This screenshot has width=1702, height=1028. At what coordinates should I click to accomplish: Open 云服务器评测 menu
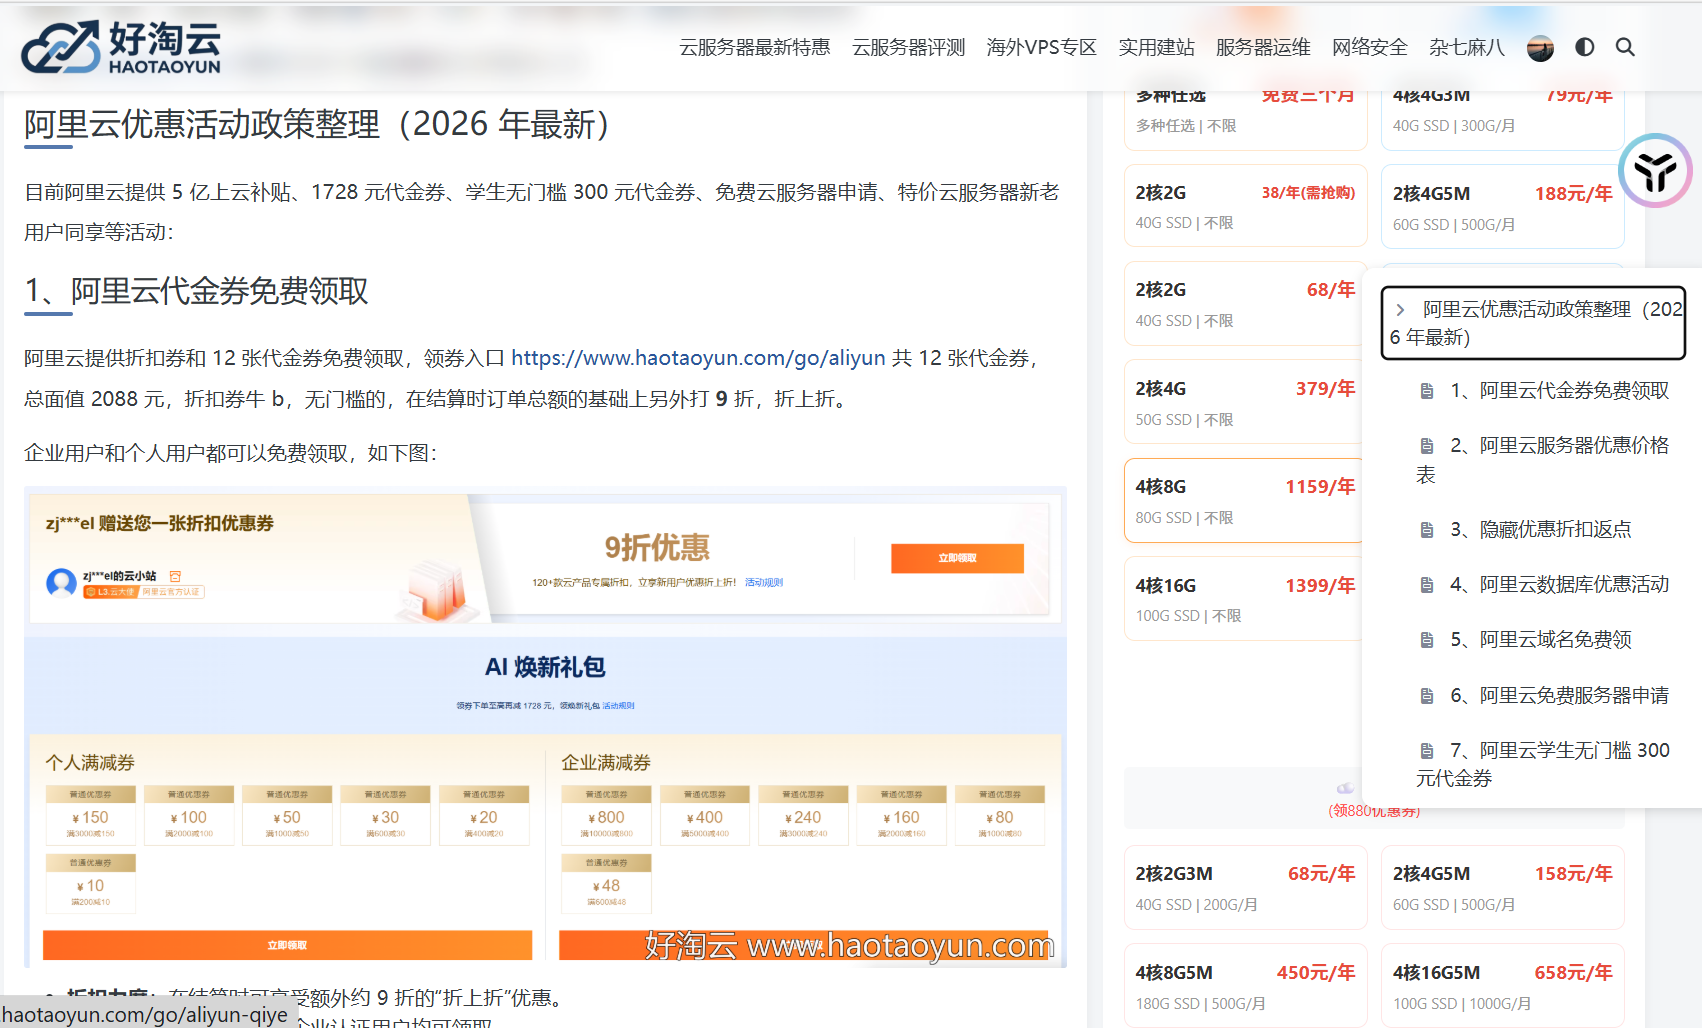click(x=908, y=47)
